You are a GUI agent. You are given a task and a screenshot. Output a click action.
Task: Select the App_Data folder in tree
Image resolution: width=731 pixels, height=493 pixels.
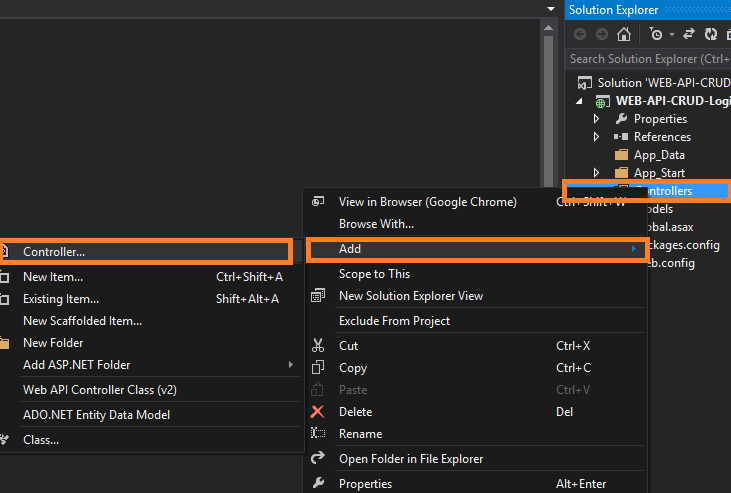pos(659,155)
